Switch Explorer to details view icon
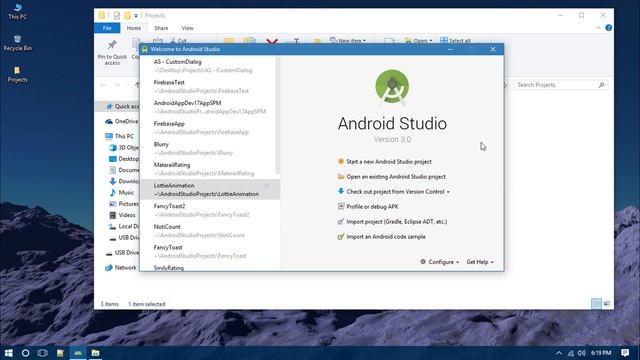Image resolution: width=640 pixels, height=360 pixels. click(x=596, y=304)
